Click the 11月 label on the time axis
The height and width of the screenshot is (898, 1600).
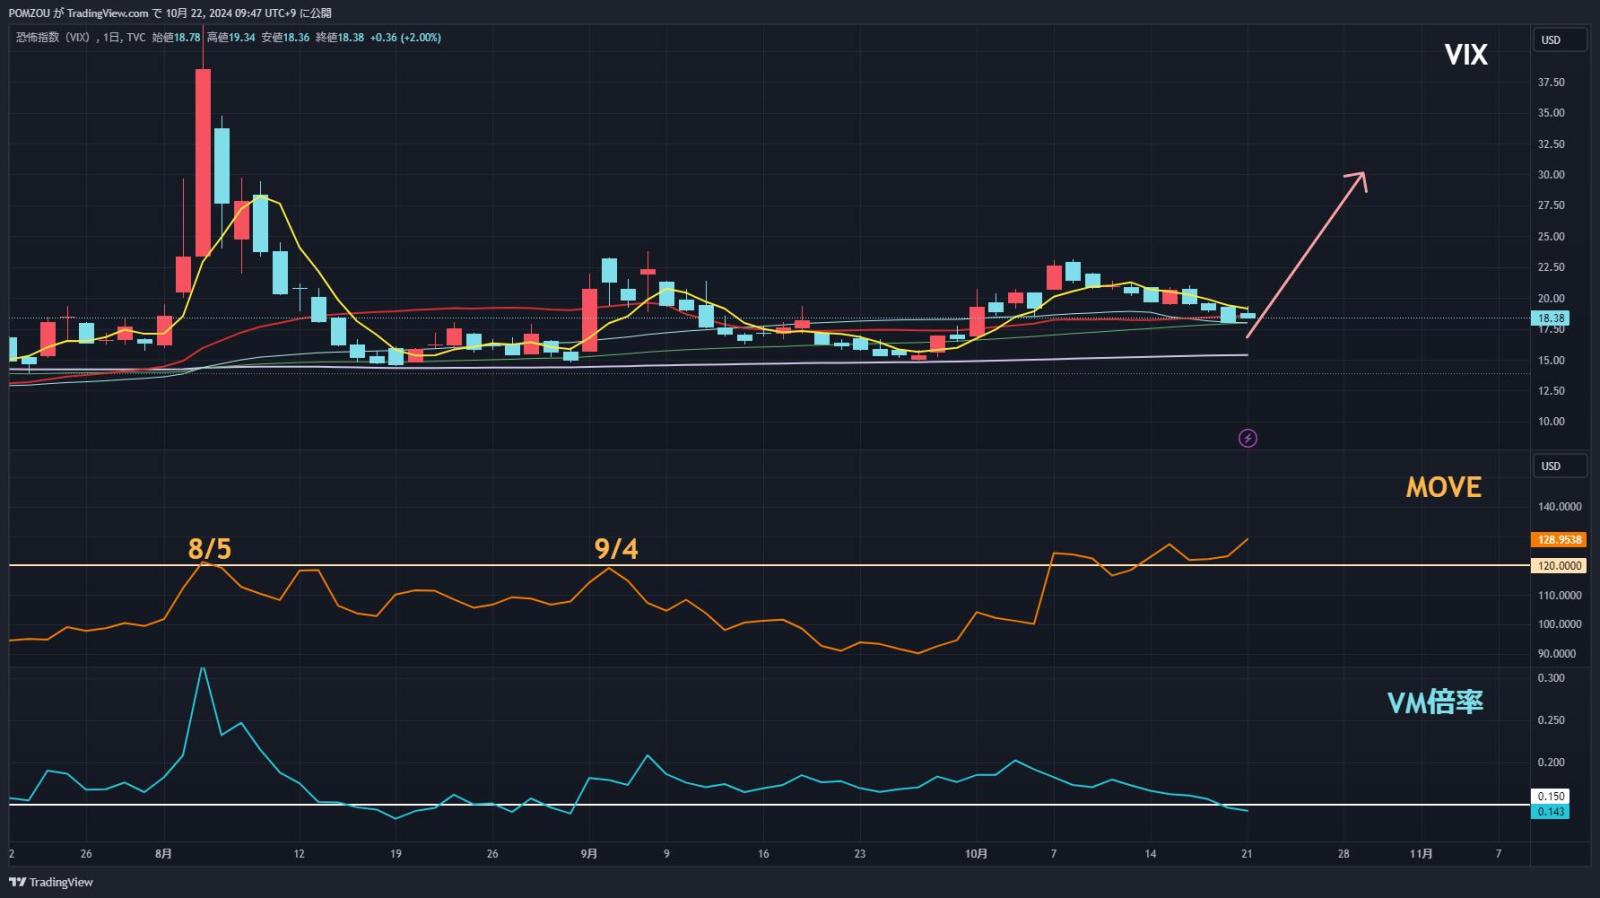(1420, 854)
